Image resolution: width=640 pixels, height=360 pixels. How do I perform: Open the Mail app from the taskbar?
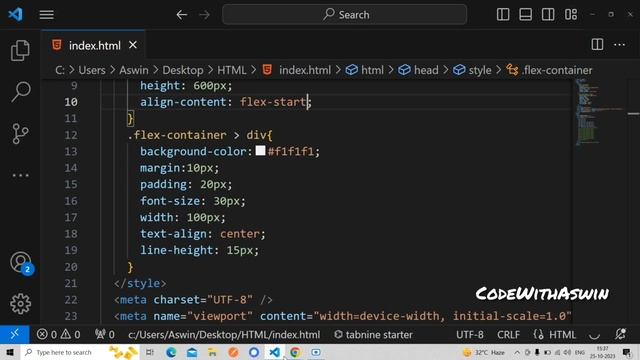point(192,352)
